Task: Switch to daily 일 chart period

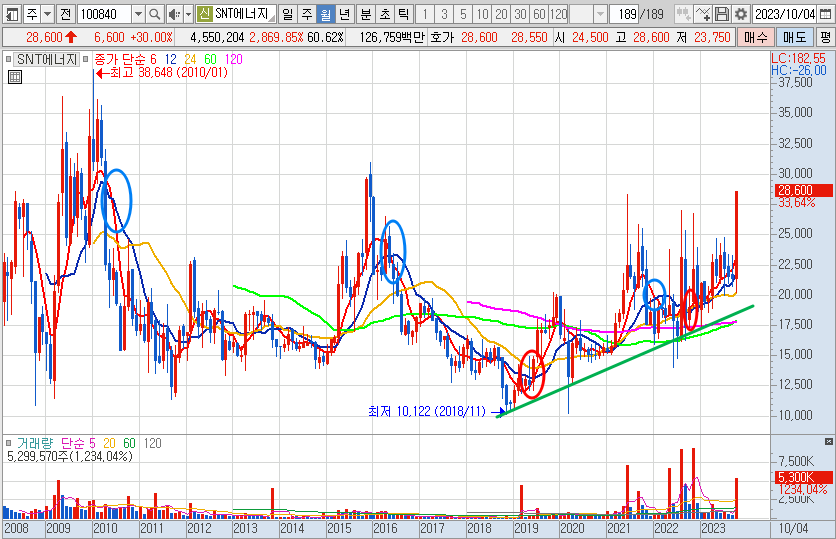Action: (287, 14)
